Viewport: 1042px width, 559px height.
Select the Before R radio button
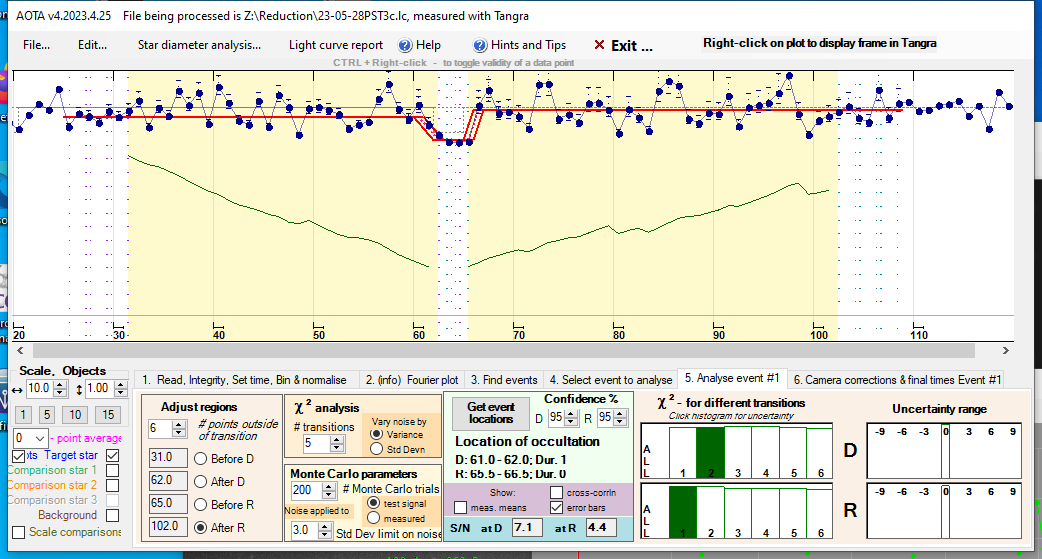pos(201,504)
